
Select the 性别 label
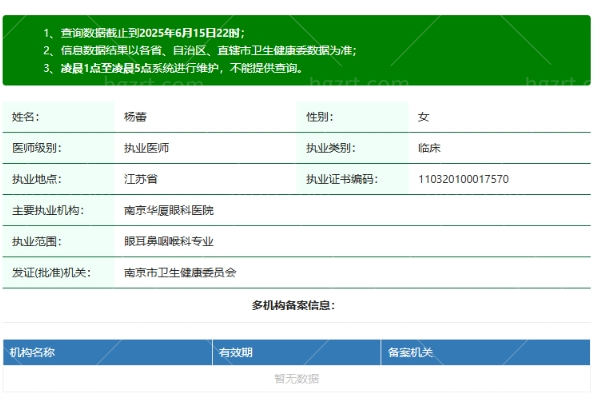[320, 117]
